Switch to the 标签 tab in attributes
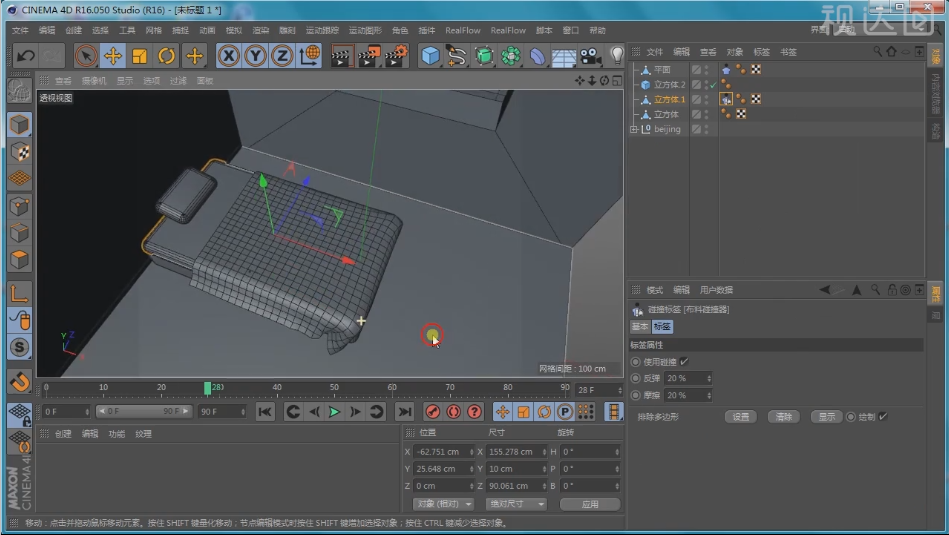Screen dimensions: 949x535 pyautogui.click(x=662, y=327)
